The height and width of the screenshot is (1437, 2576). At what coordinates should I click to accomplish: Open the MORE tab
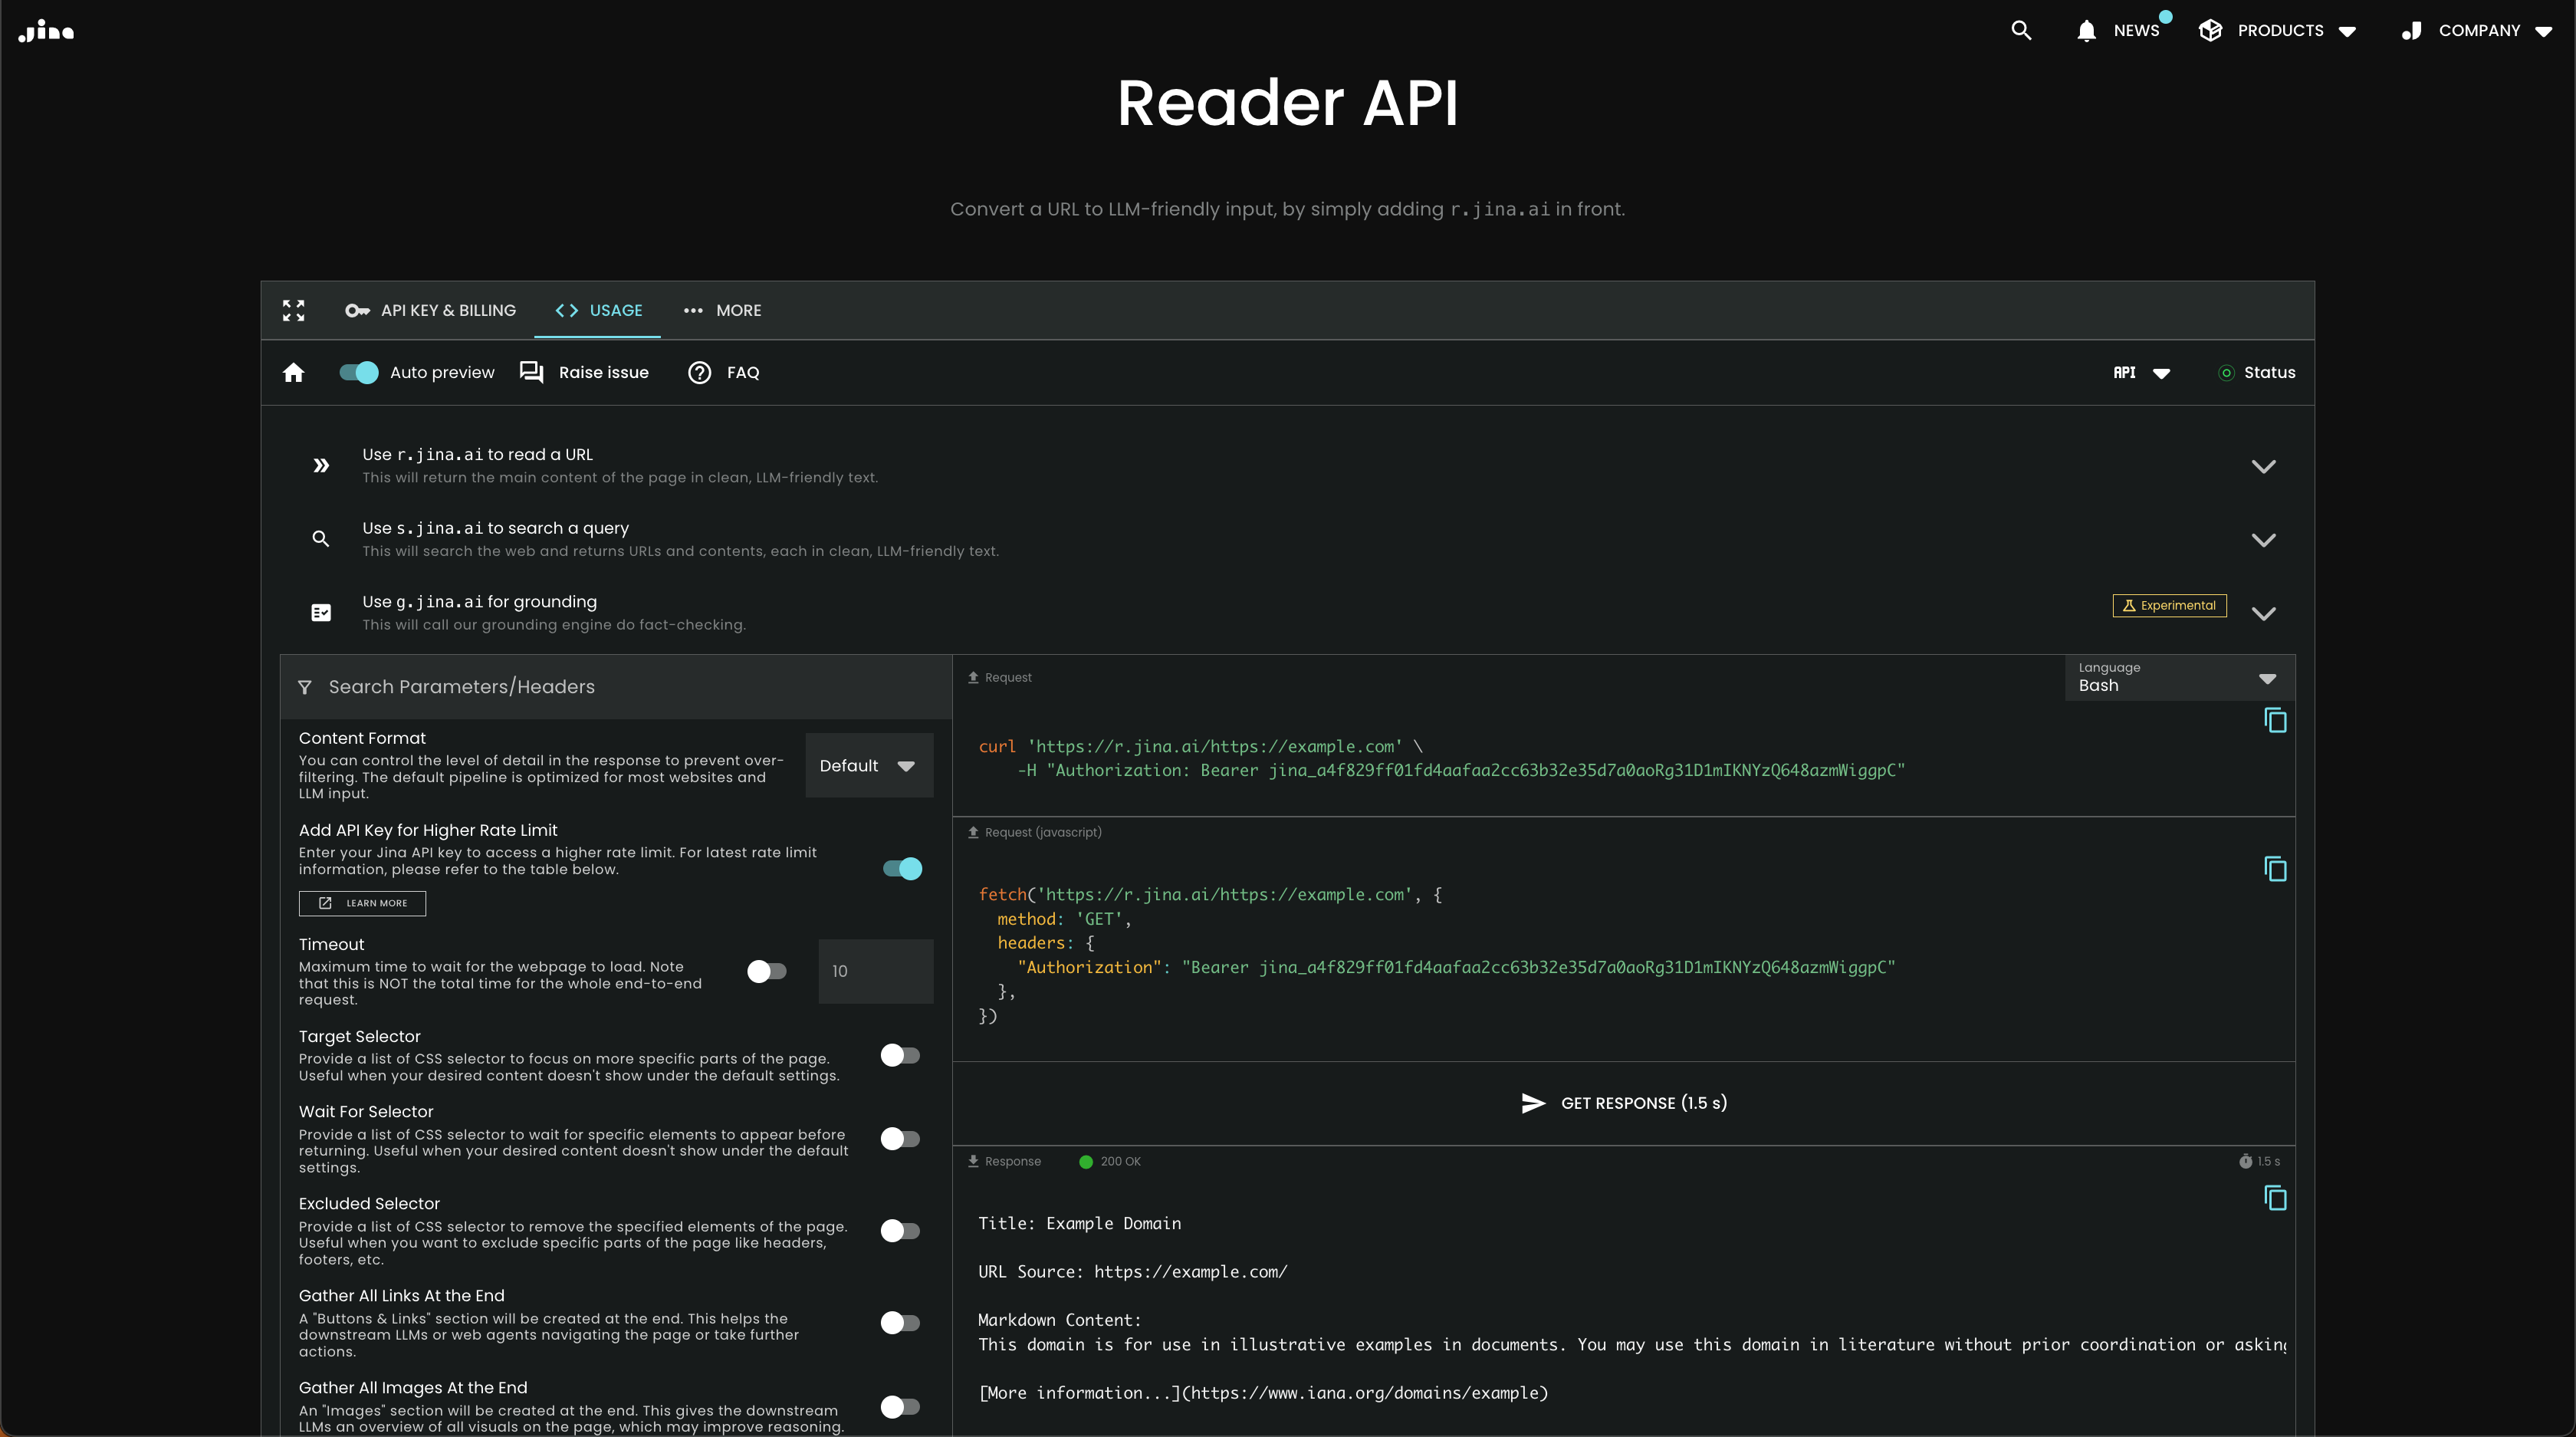(x=722, y=310)
